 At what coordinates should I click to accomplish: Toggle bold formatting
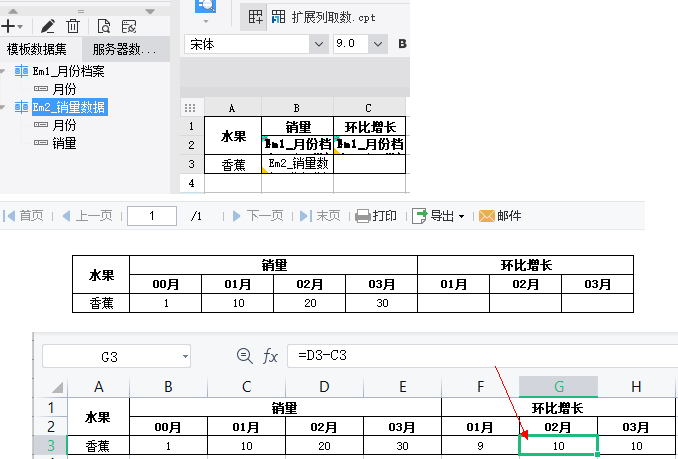(402, 44)
